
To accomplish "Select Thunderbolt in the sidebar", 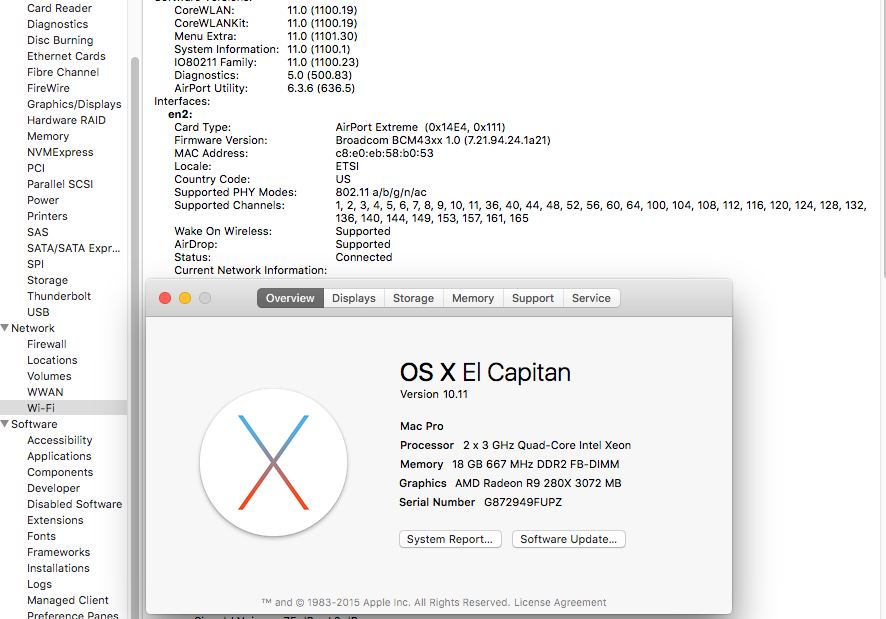I will point(59,296).
